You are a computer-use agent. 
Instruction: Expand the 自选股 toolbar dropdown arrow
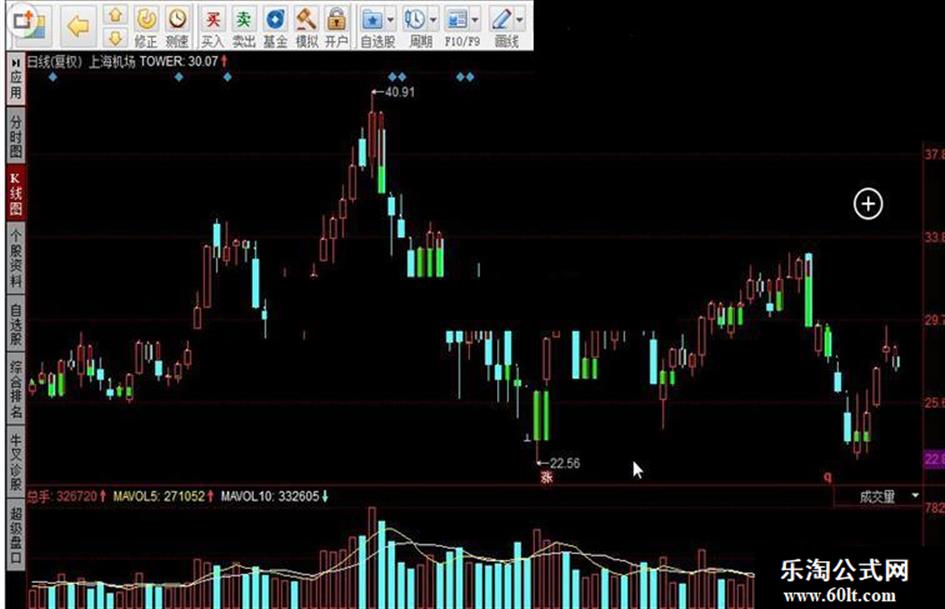(x=391, y=21)
